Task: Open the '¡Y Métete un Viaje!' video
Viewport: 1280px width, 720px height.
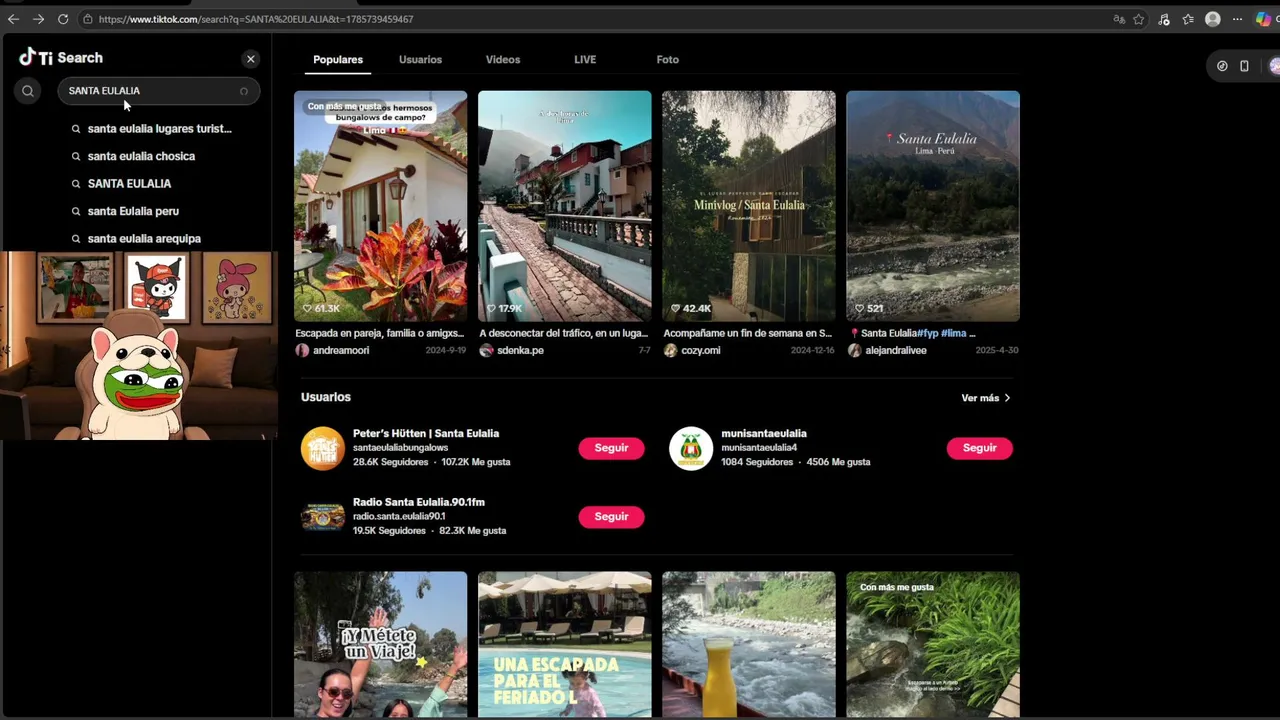Action: tap(380, 645)
